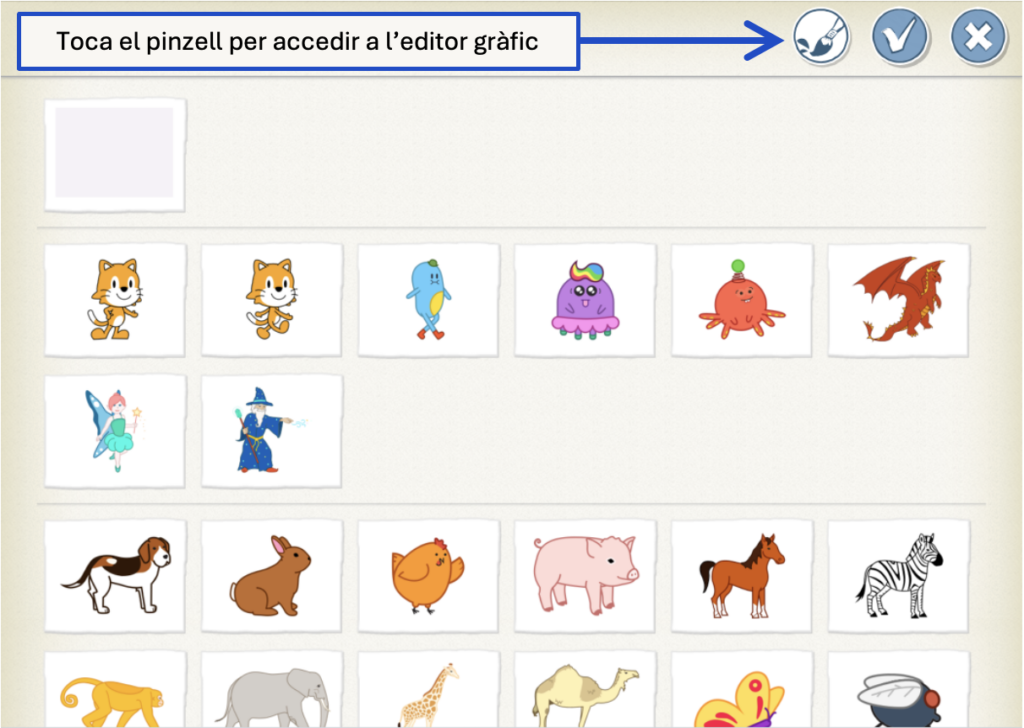
Task: Select the blank empty character tile
Action: tap(114, 153)
